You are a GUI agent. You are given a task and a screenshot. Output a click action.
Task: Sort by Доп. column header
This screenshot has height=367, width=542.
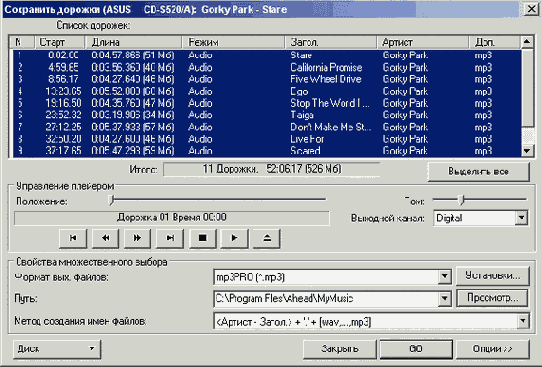tap(495, 42)
